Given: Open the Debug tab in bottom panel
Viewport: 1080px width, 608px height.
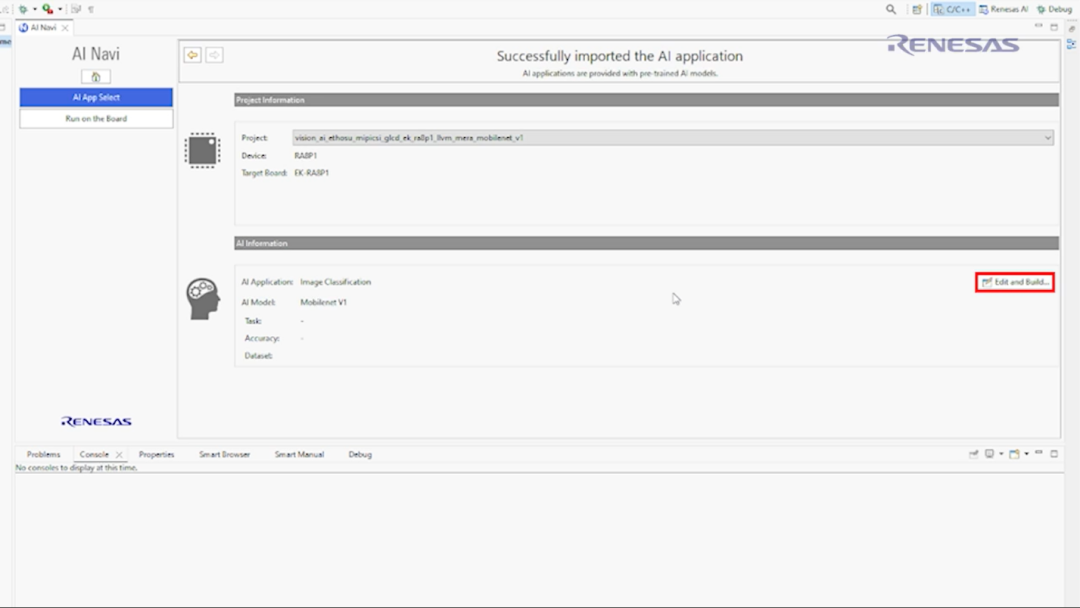Looking at the screenshot, I should point(360,454).
